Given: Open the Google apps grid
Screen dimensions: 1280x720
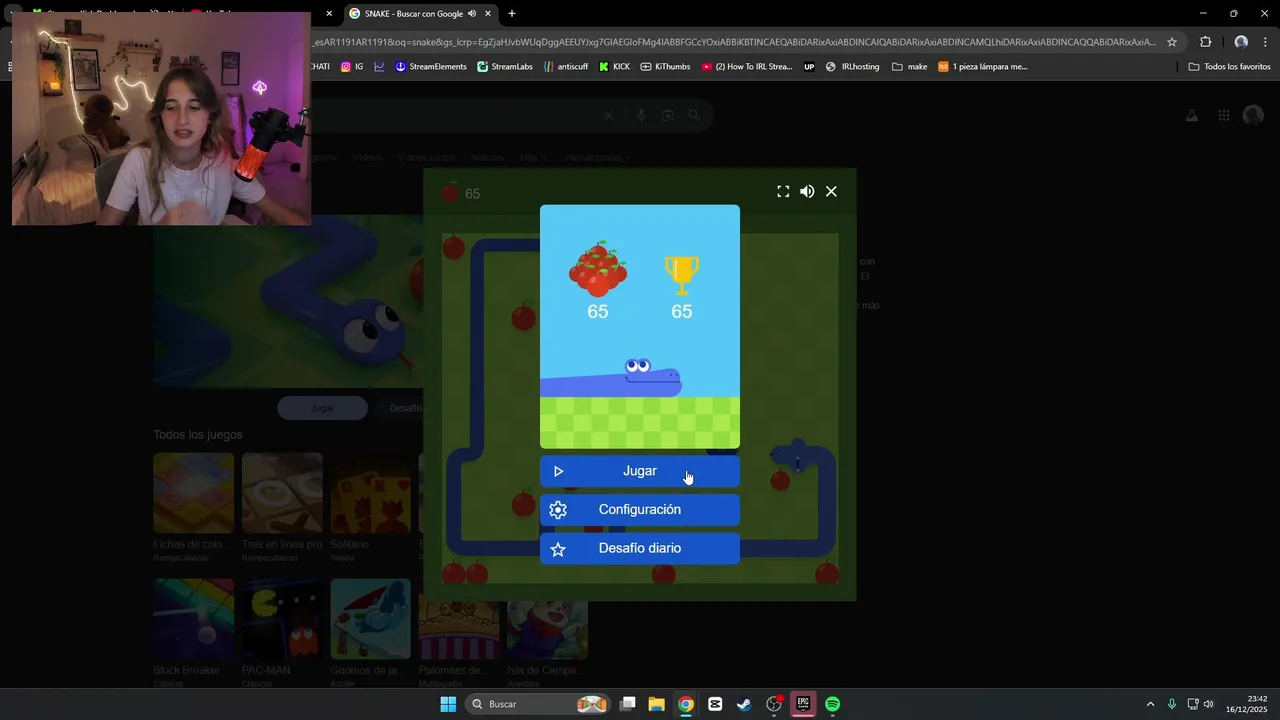Looking at the screenshot, I should pyautogui.click(x=1224, y=116).
